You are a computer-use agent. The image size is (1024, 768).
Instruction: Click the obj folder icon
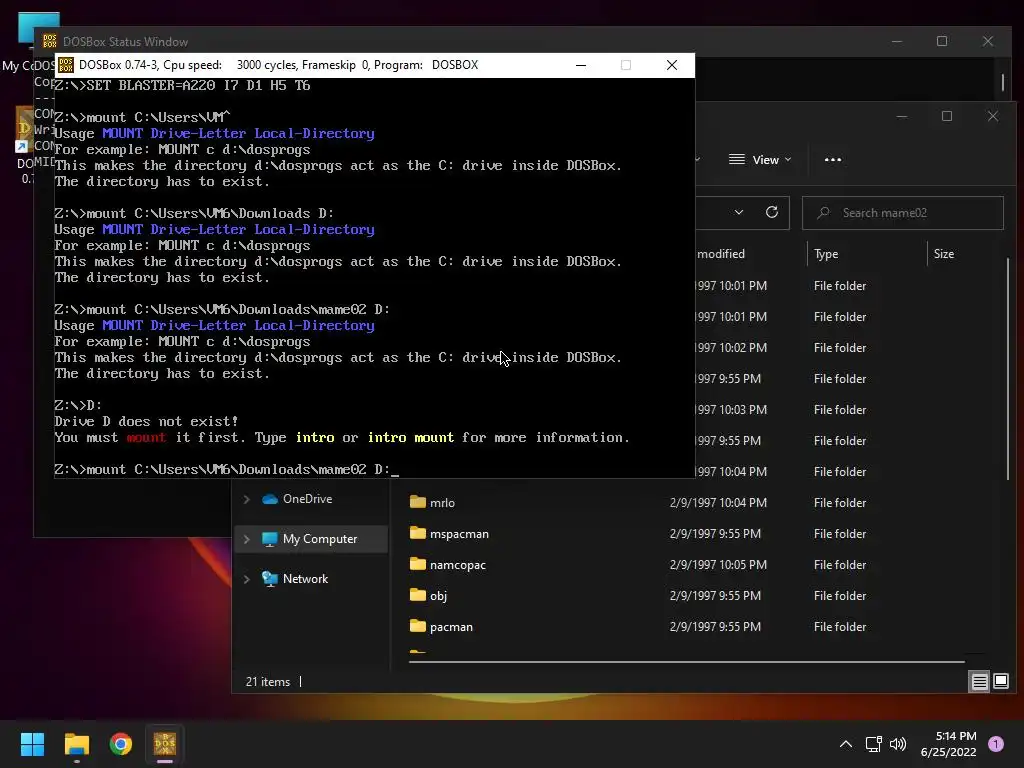(x=417, y=595)
